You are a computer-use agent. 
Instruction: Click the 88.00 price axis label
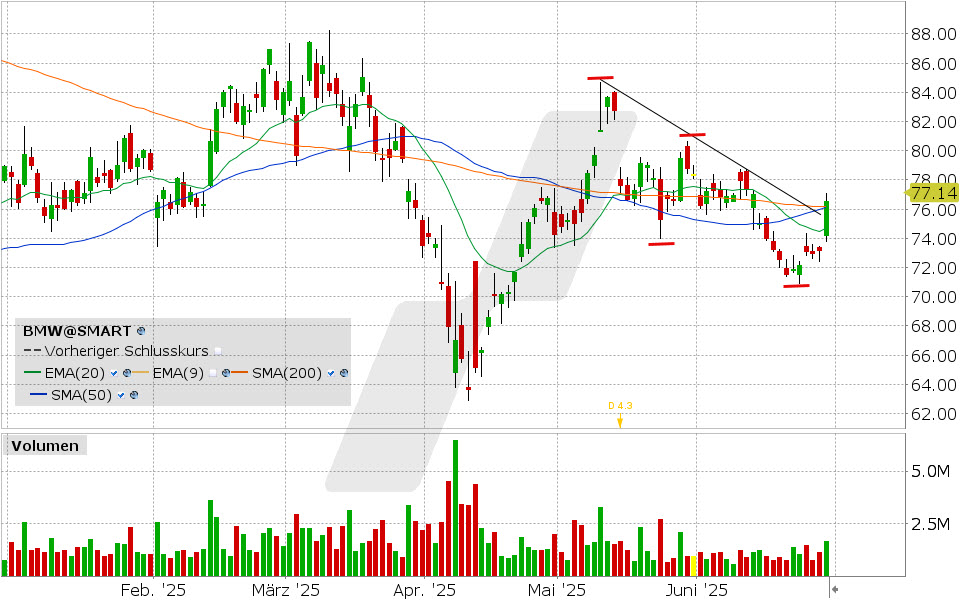(933, 34)
